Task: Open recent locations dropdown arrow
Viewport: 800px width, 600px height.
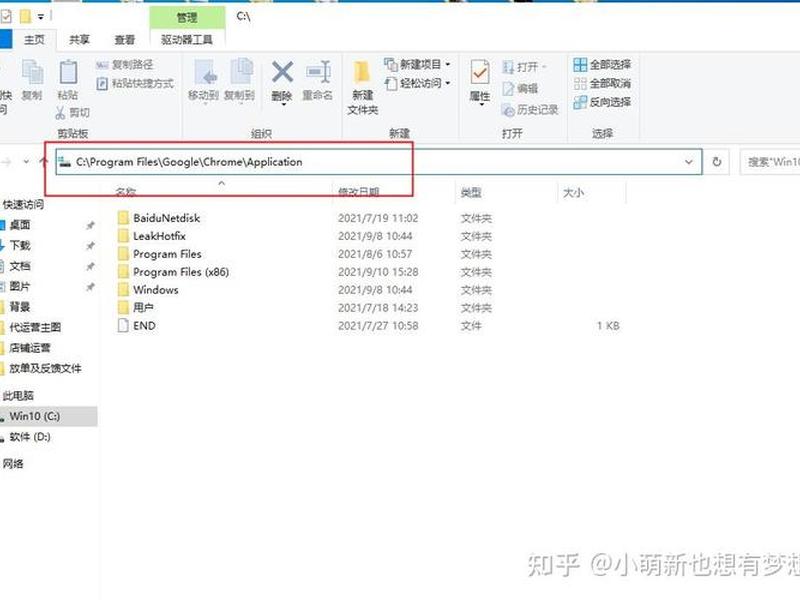Action: (x=26, y=162)
